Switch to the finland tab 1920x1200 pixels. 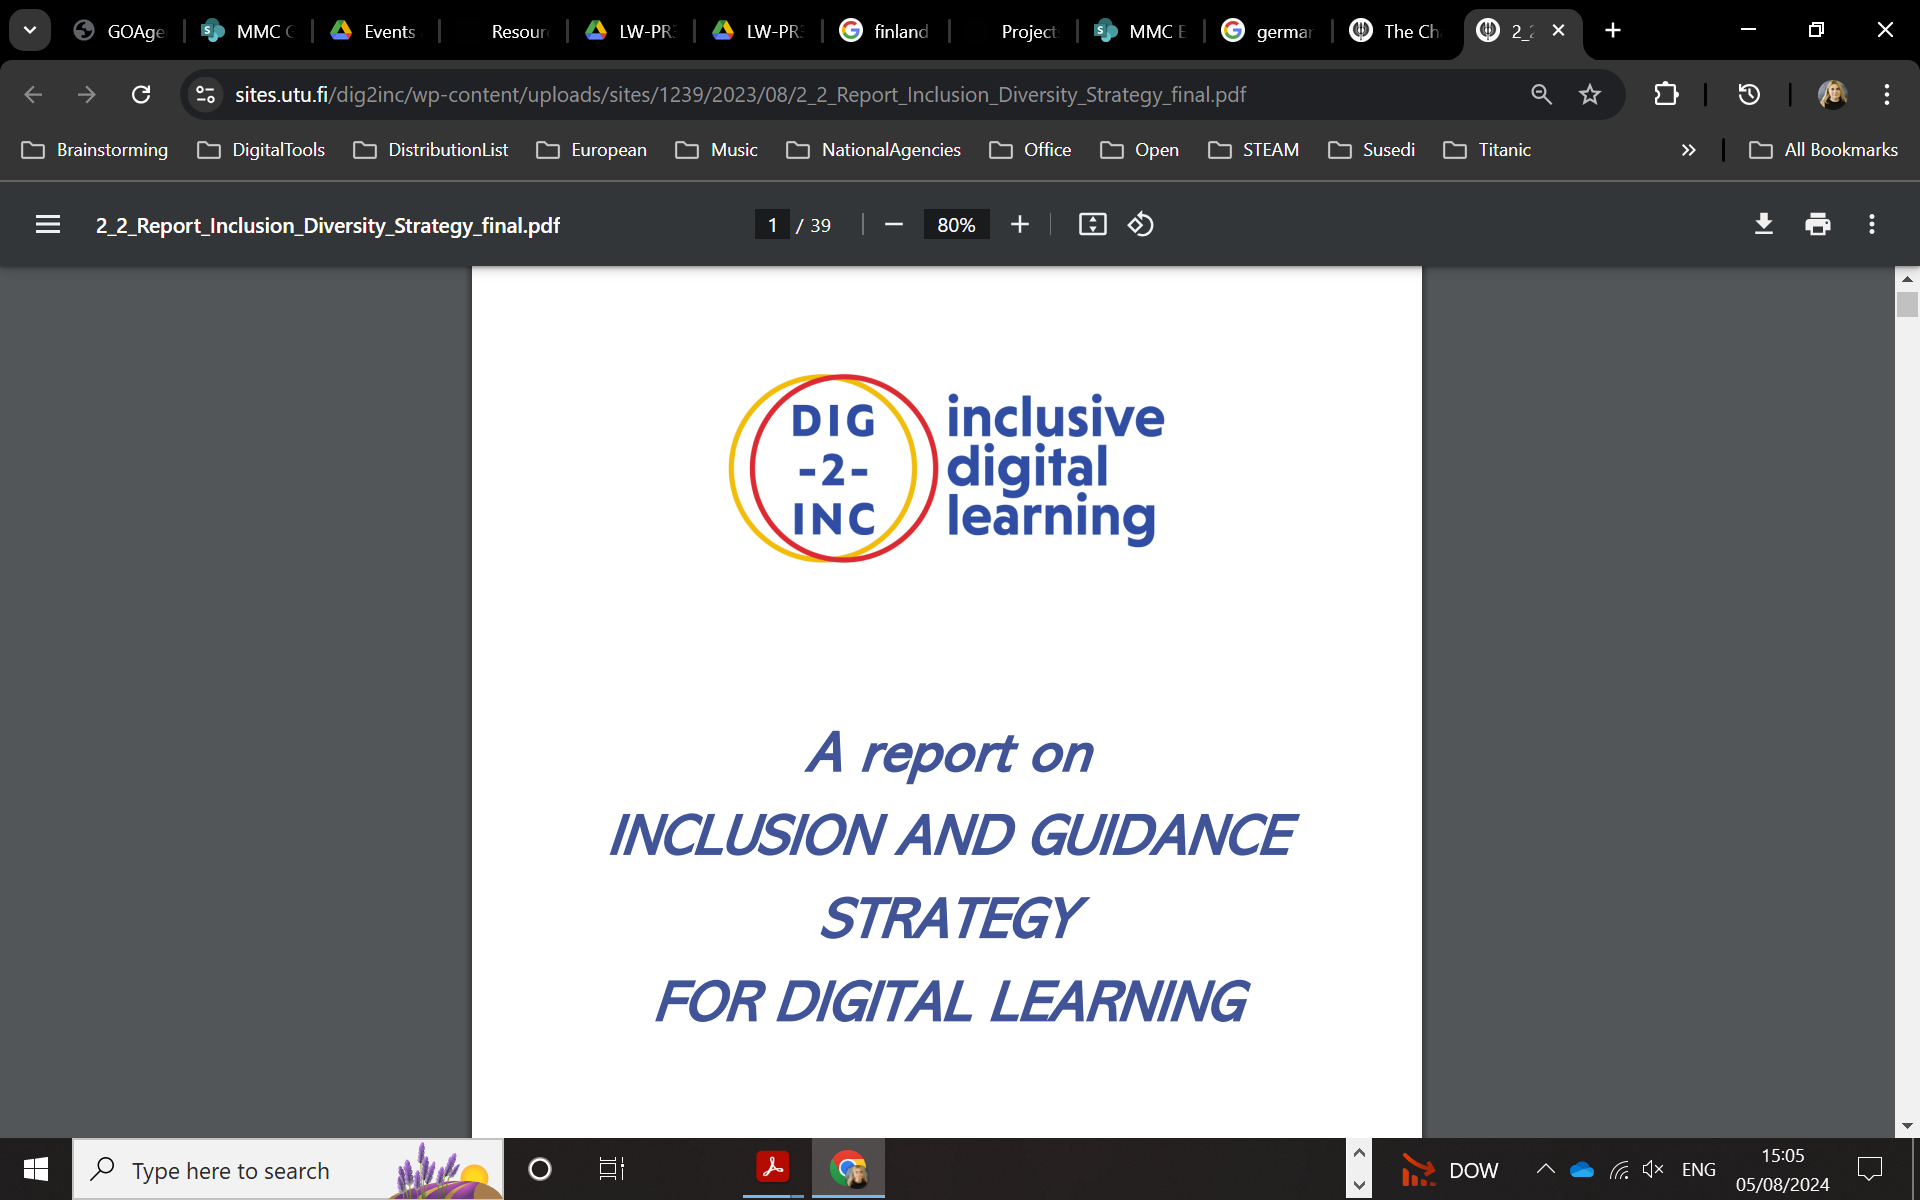pos(884,31)
